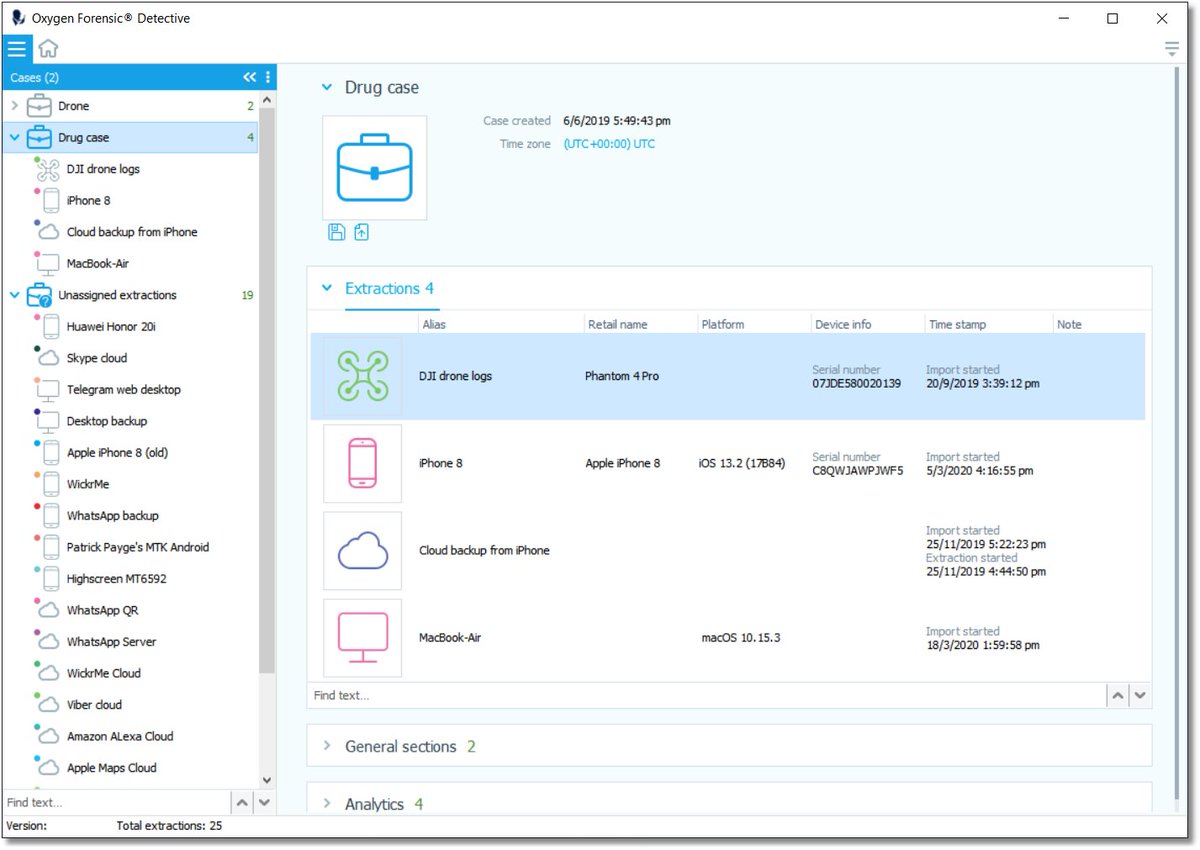This screenshot has width=1200, height=850.
Task: Select the iPhone 8 phone icon in tree
Action: (x=49, y=201)
